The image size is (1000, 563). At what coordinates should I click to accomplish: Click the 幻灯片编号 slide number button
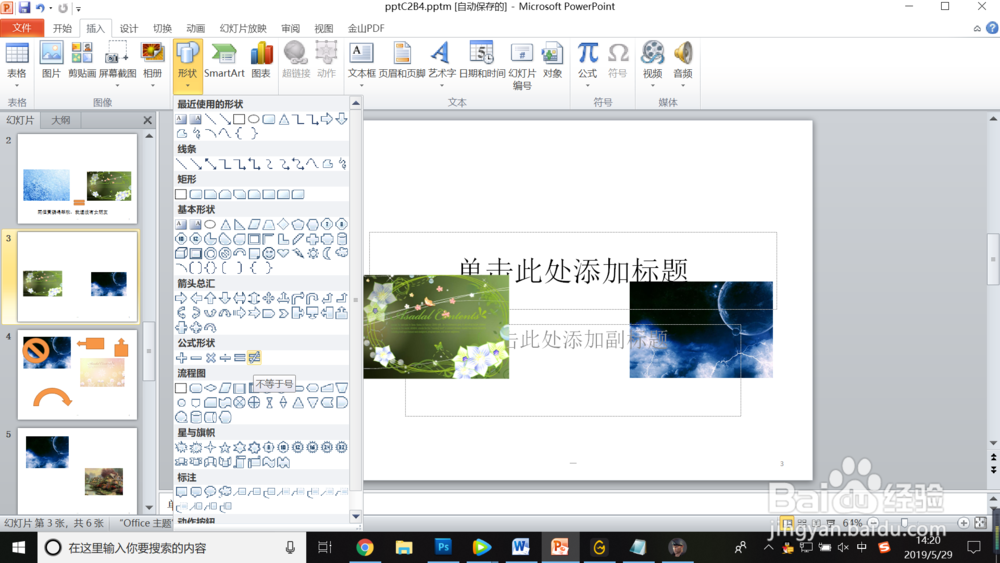click(x=522, y=65)
